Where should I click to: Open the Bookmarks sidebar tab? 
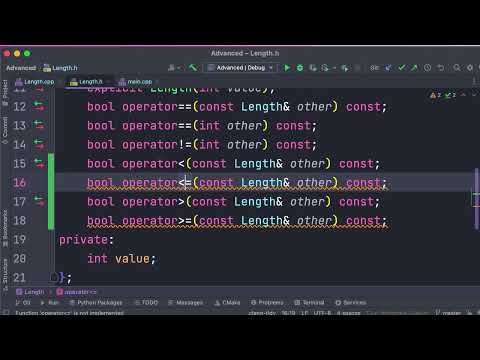5,229
